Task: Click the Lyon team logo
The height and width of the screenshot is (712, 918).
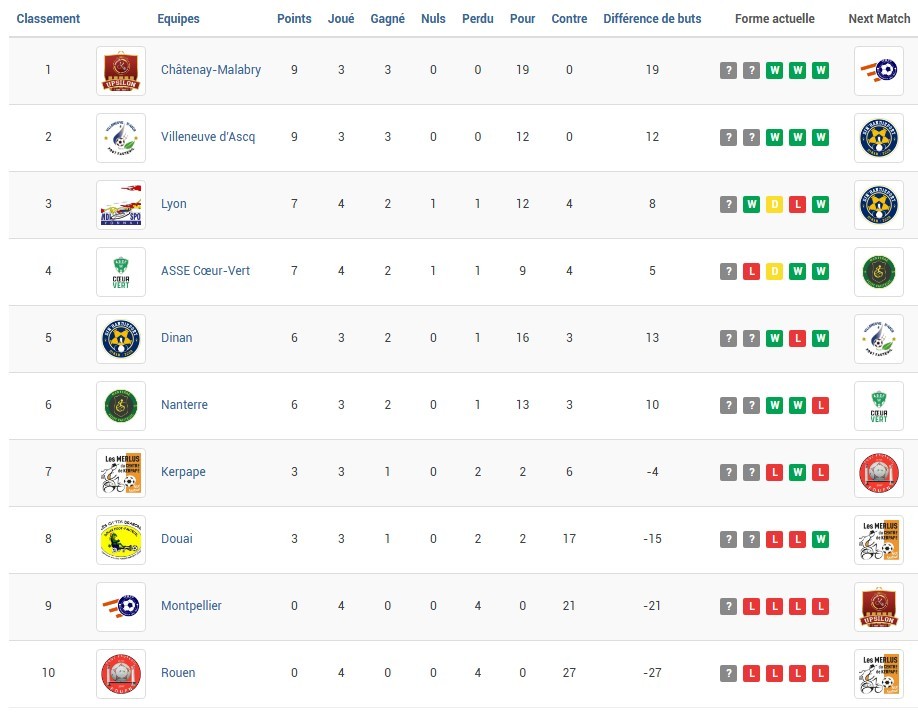Action: tap(121, 204)
